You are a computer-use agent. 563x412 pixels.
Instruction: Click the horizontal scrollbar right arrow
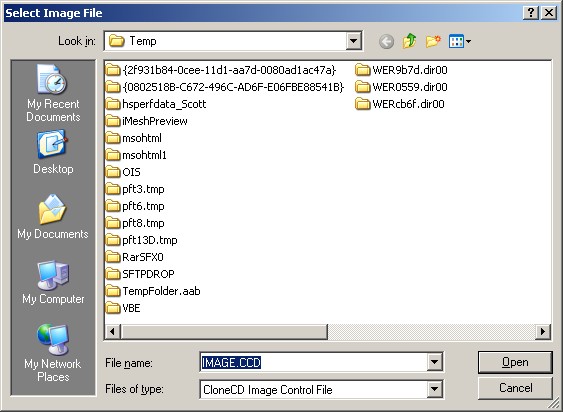tap(543, 332)
